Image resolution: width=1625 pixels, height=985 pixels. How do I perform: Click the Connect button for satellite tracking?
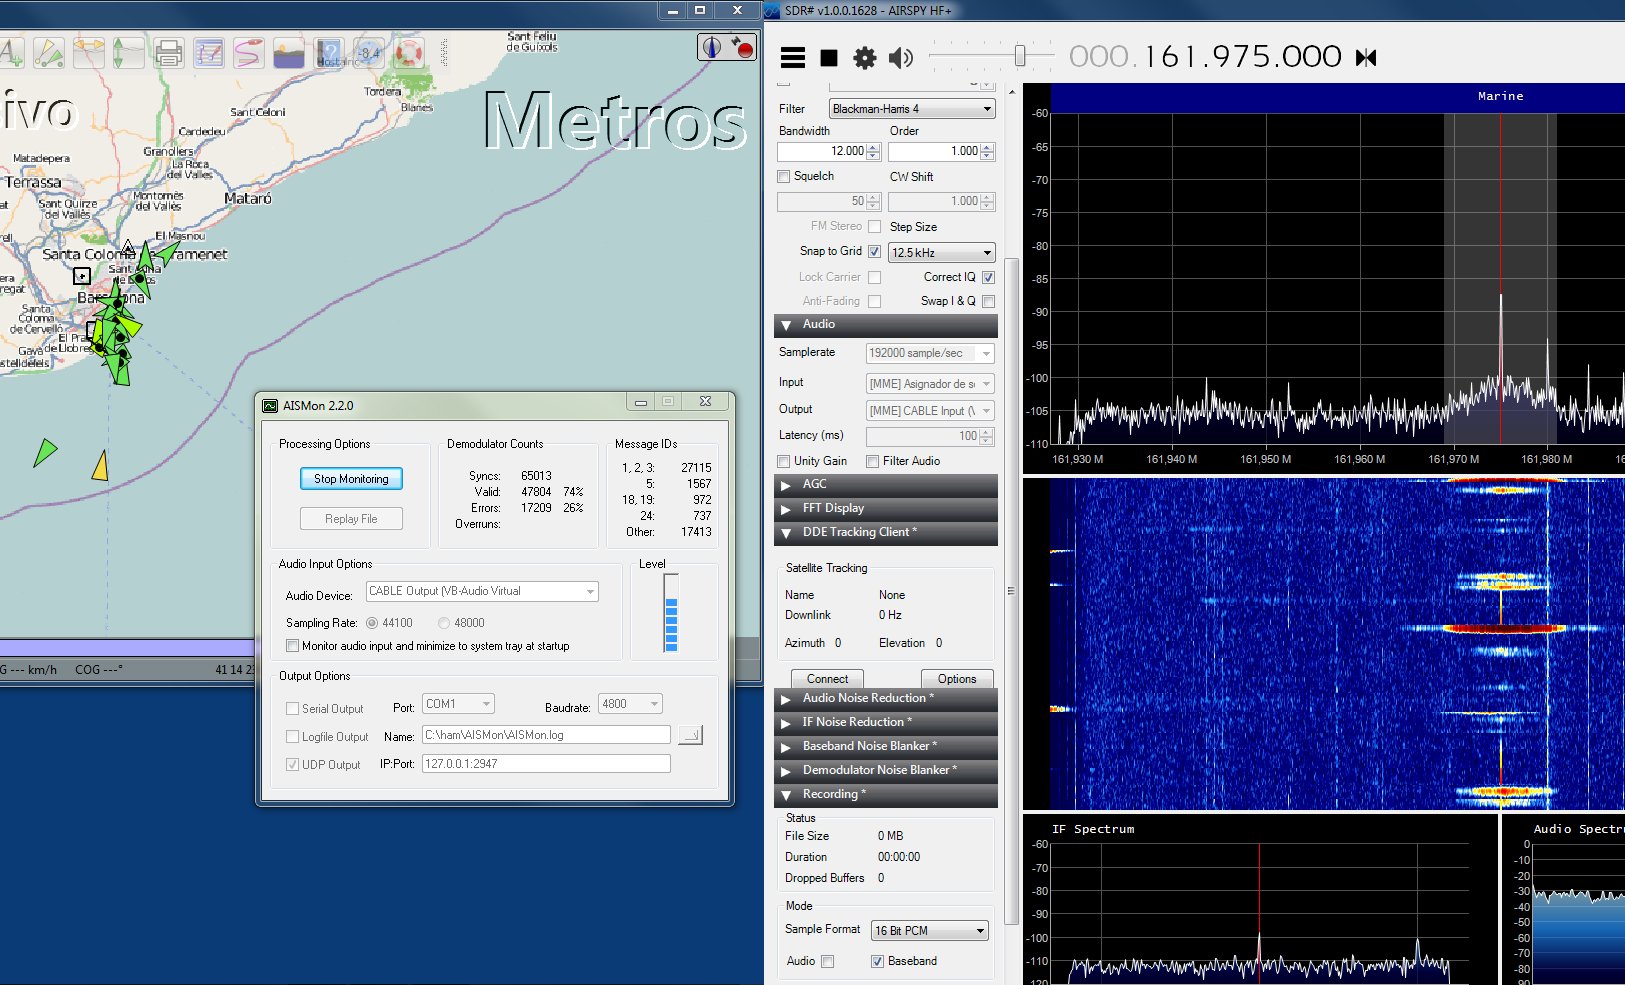[827, 679]
